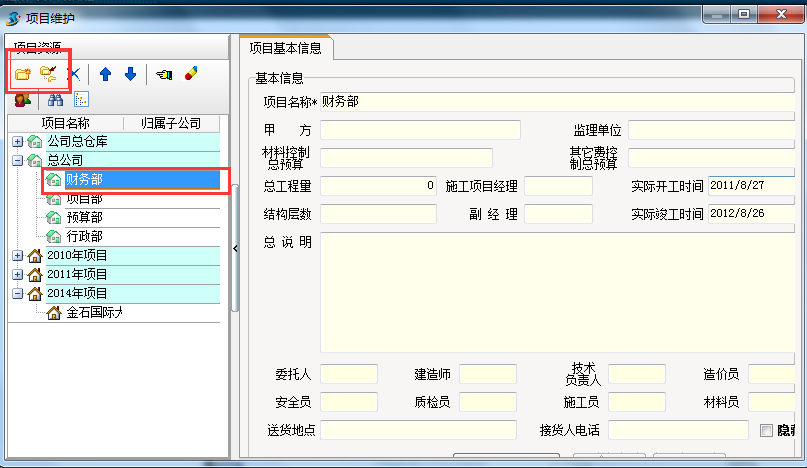Click the blue move down arrow
807x468 pixels.
point(130,74)
